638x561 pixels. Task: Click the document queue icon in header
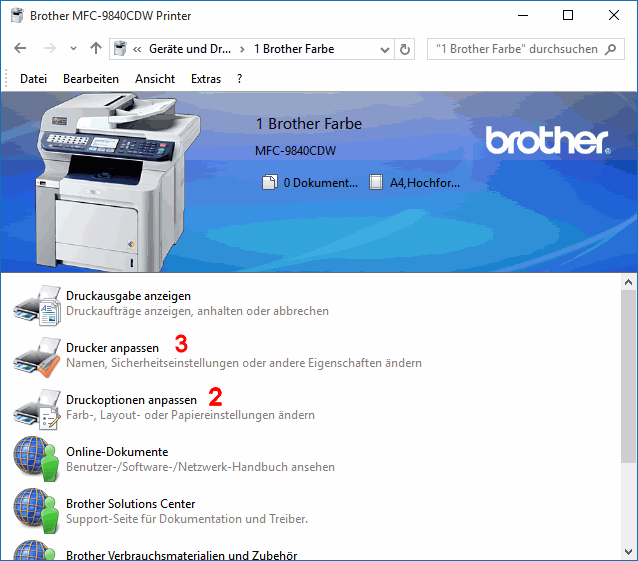[x=268, y=183]
